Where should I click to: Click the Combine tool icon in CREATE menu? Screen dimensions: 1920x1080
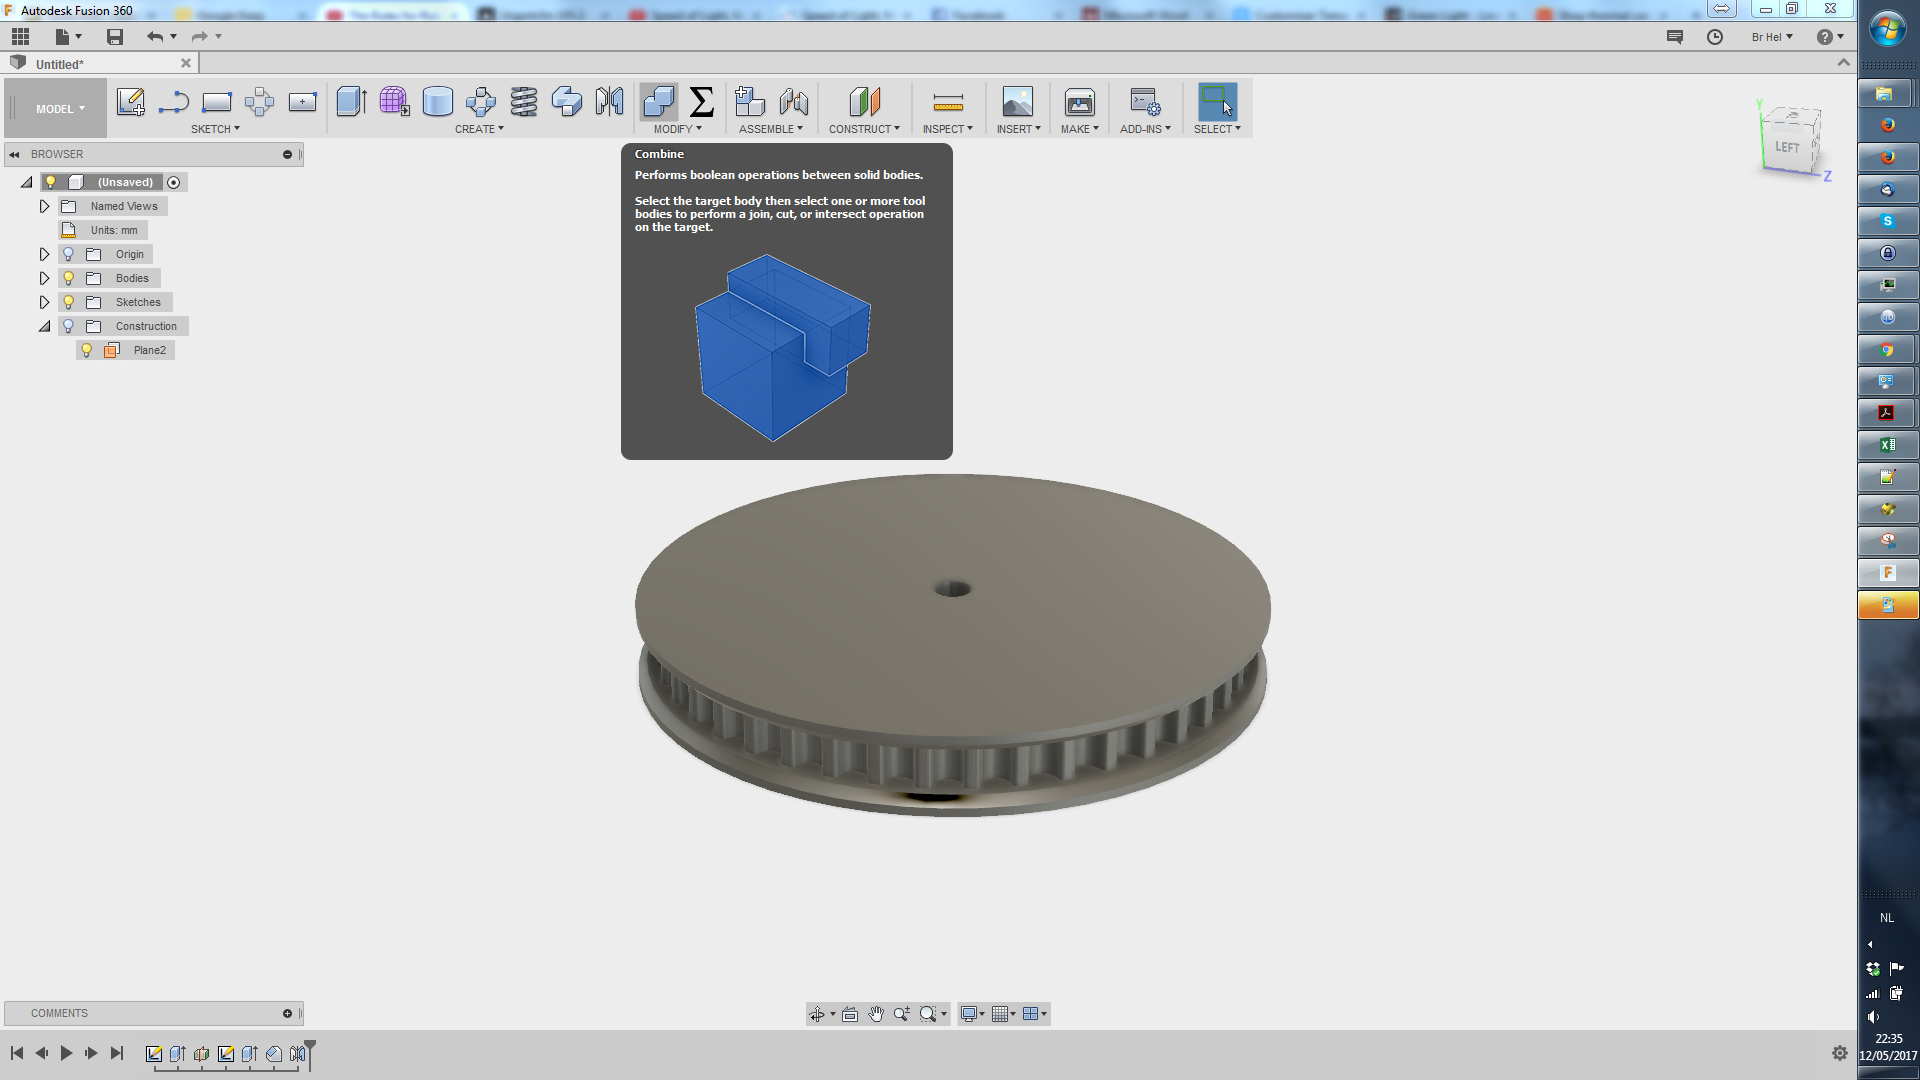657,102
